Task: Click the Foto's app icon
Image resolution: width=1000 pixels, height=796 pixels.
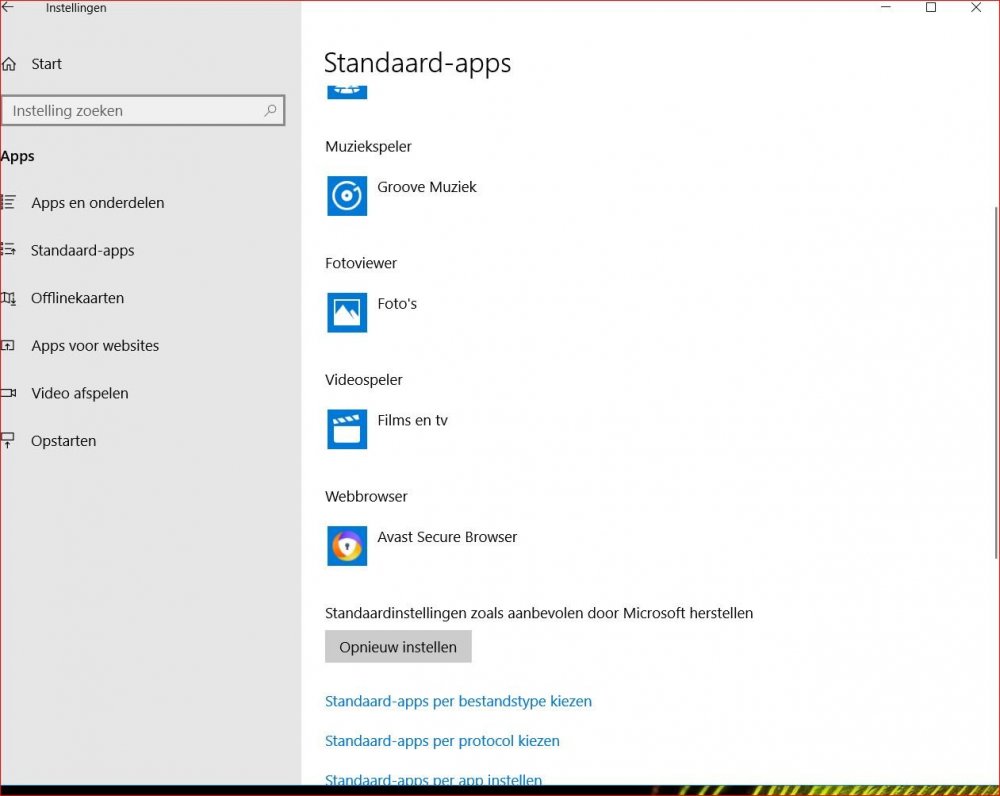Action: pyautogui.click(x=347, y=313)
